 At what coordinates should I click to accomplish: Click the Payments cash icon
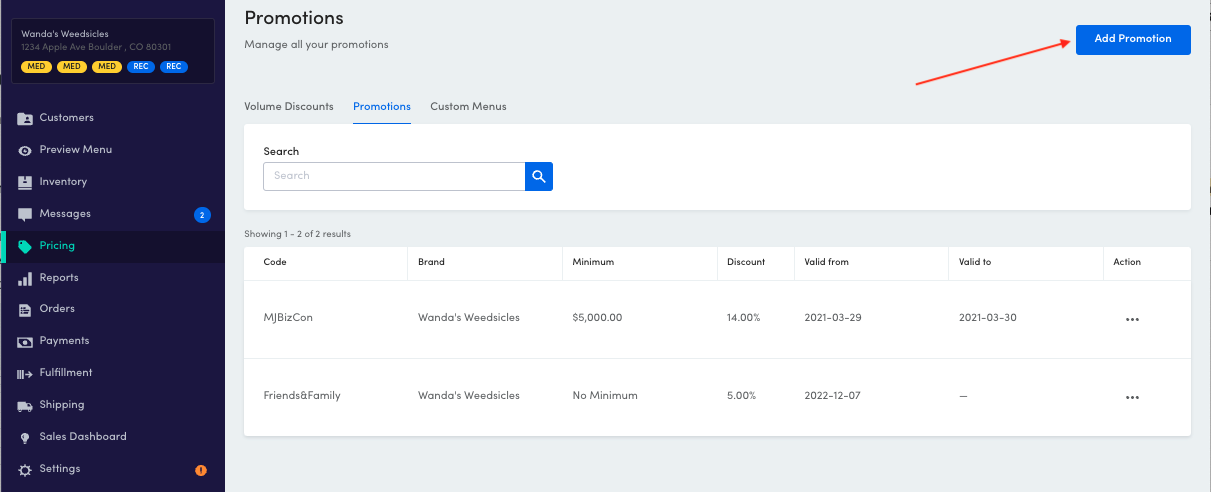pyautogui.click(x=25, y=341)
